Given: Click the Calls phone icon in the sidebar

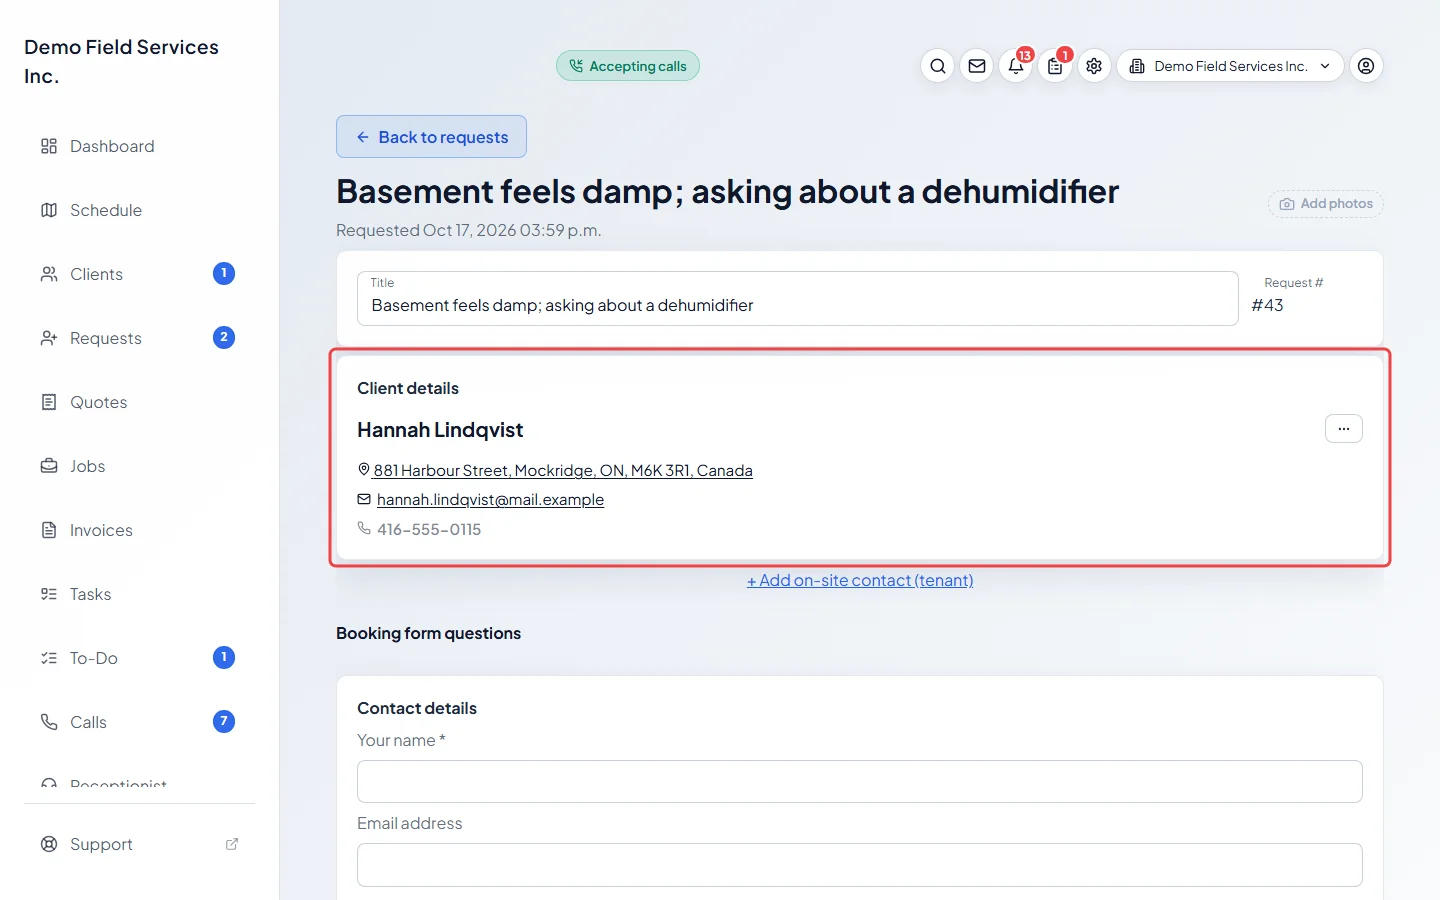Looking at the screenshot, I should point(49,722).
